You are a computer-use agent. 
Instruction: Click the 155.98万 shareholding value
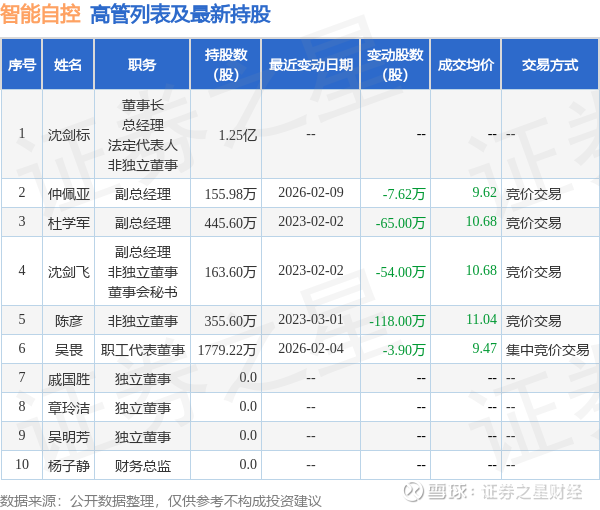click(230, 194)
